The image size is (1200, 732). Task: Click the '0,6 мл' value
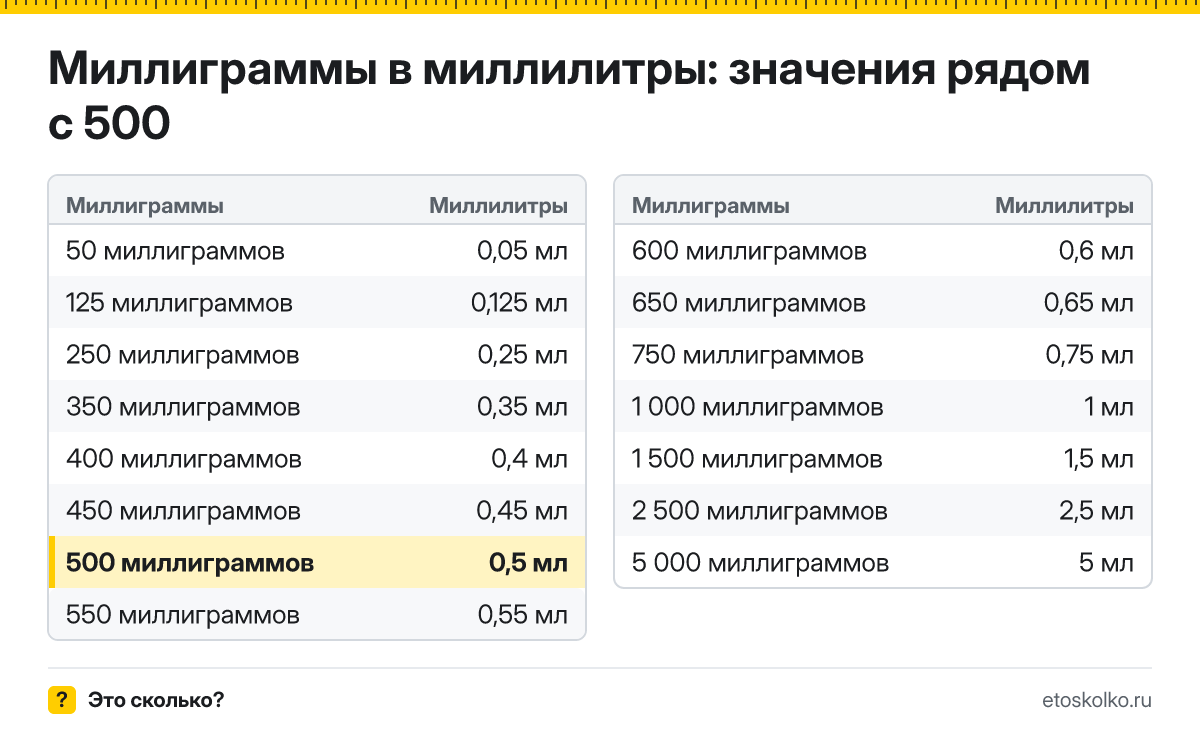point(1096,251)
